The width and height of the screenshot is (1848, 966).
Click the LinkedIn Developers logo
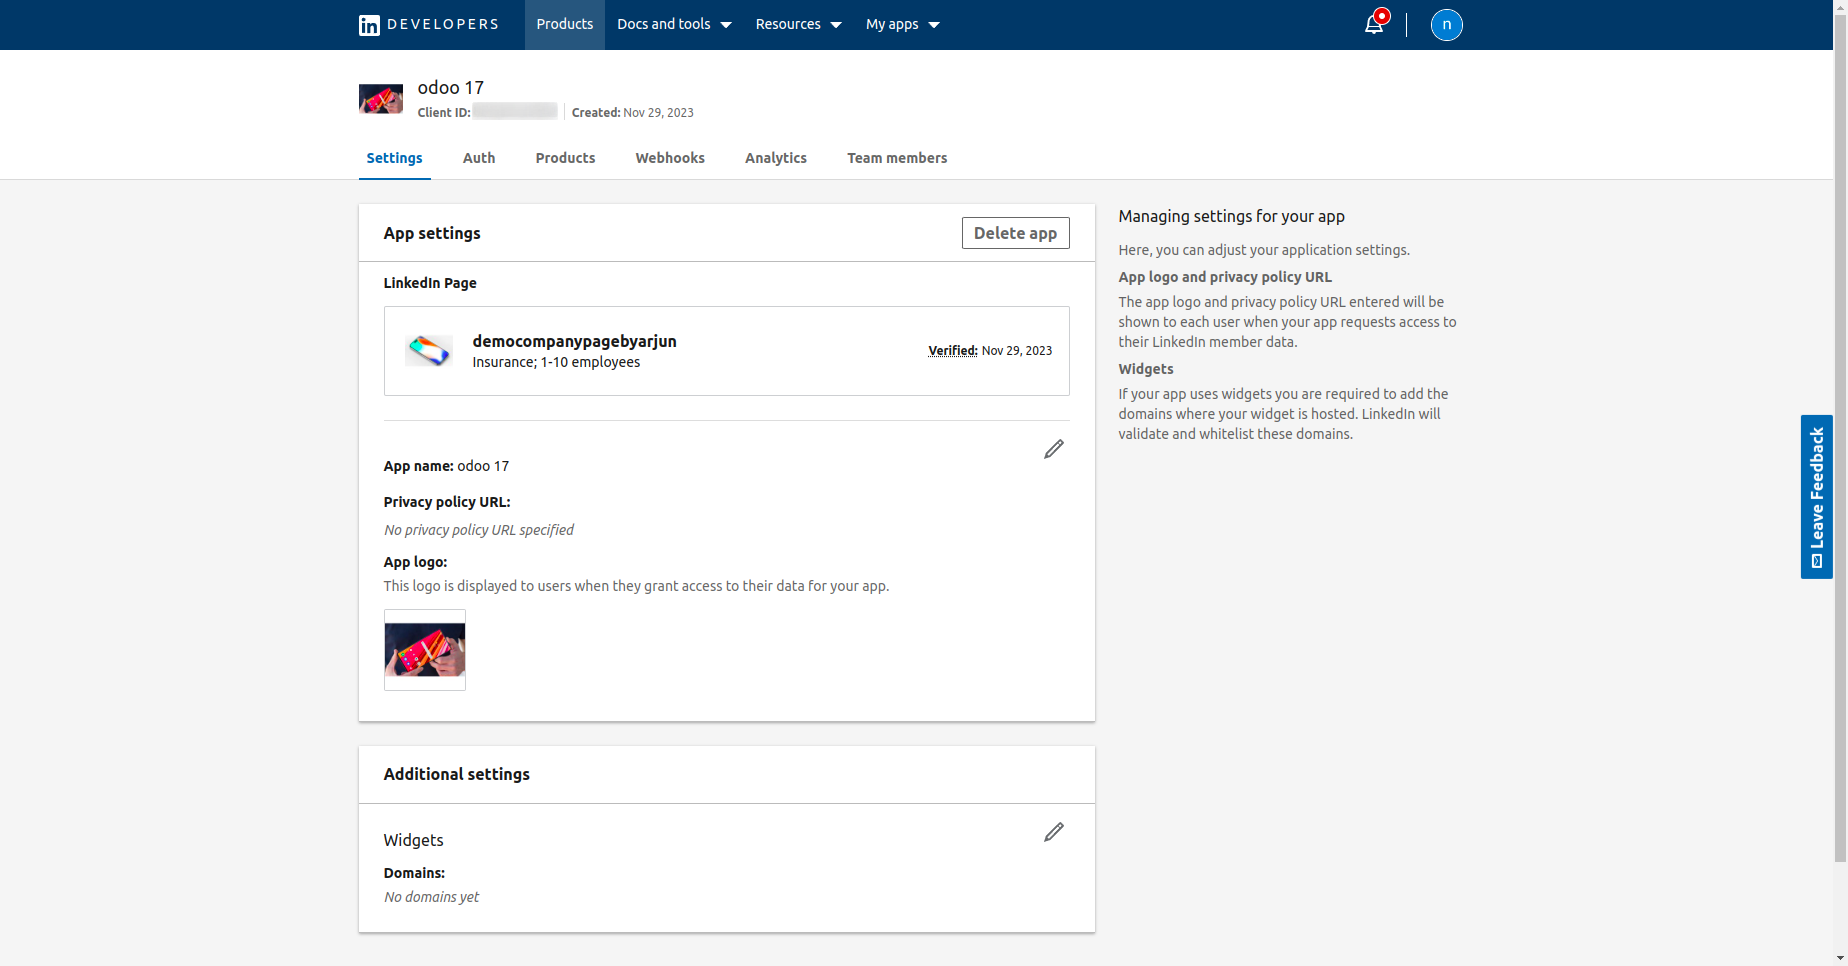pos(428,25)
